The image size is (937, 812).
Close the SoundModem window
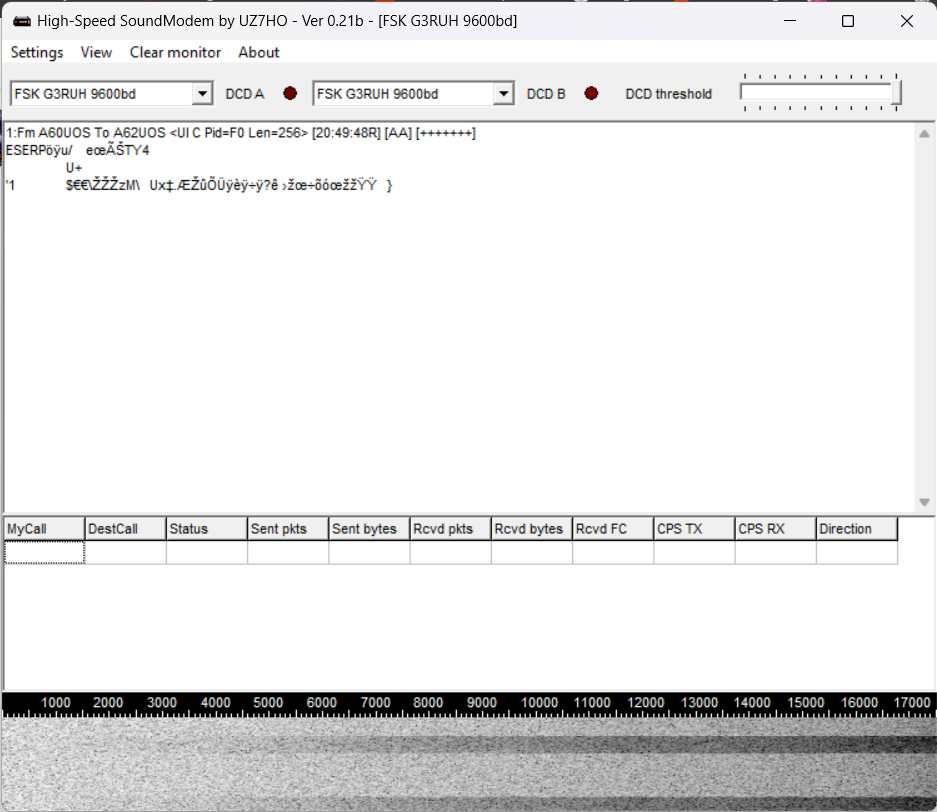pyautogui.click(x=907, y=21)
